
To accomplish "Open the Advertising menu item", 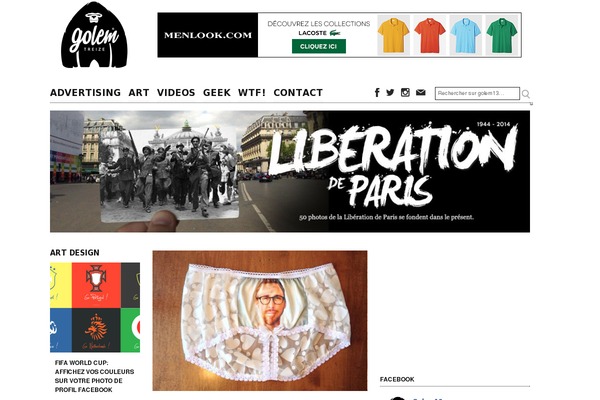I will [x=85, y=93].
